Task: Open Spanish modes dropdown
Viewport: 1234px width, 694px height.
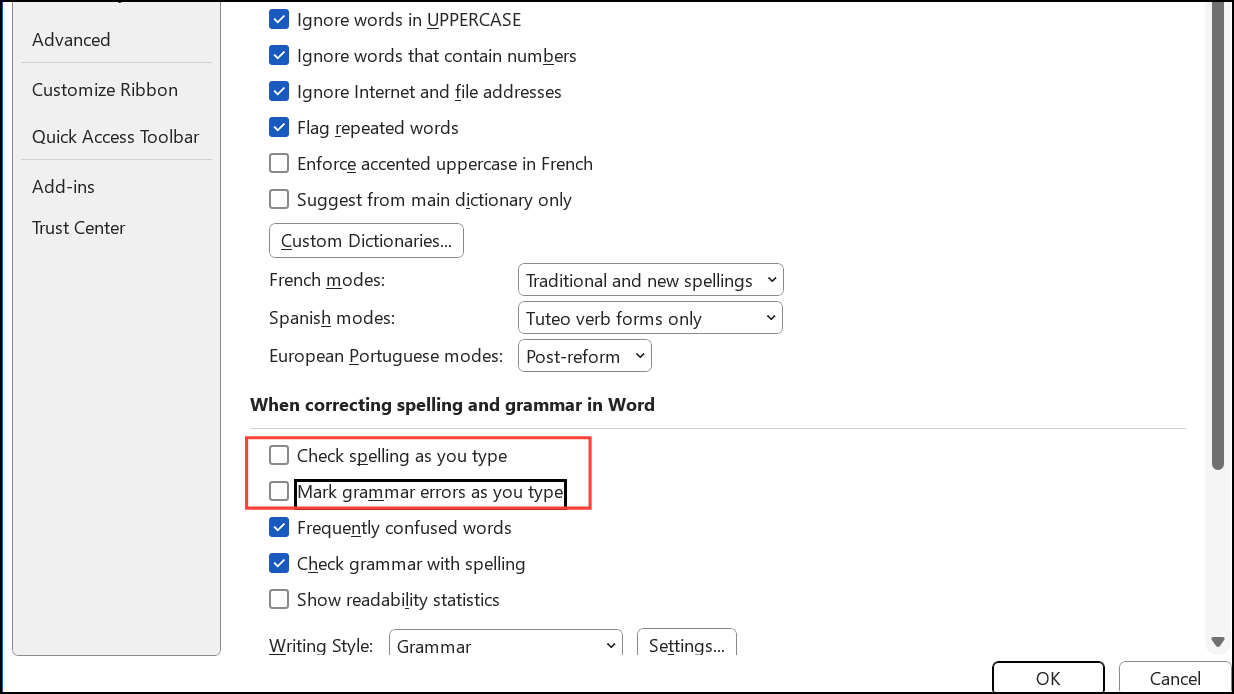Action: click(650, 318)
